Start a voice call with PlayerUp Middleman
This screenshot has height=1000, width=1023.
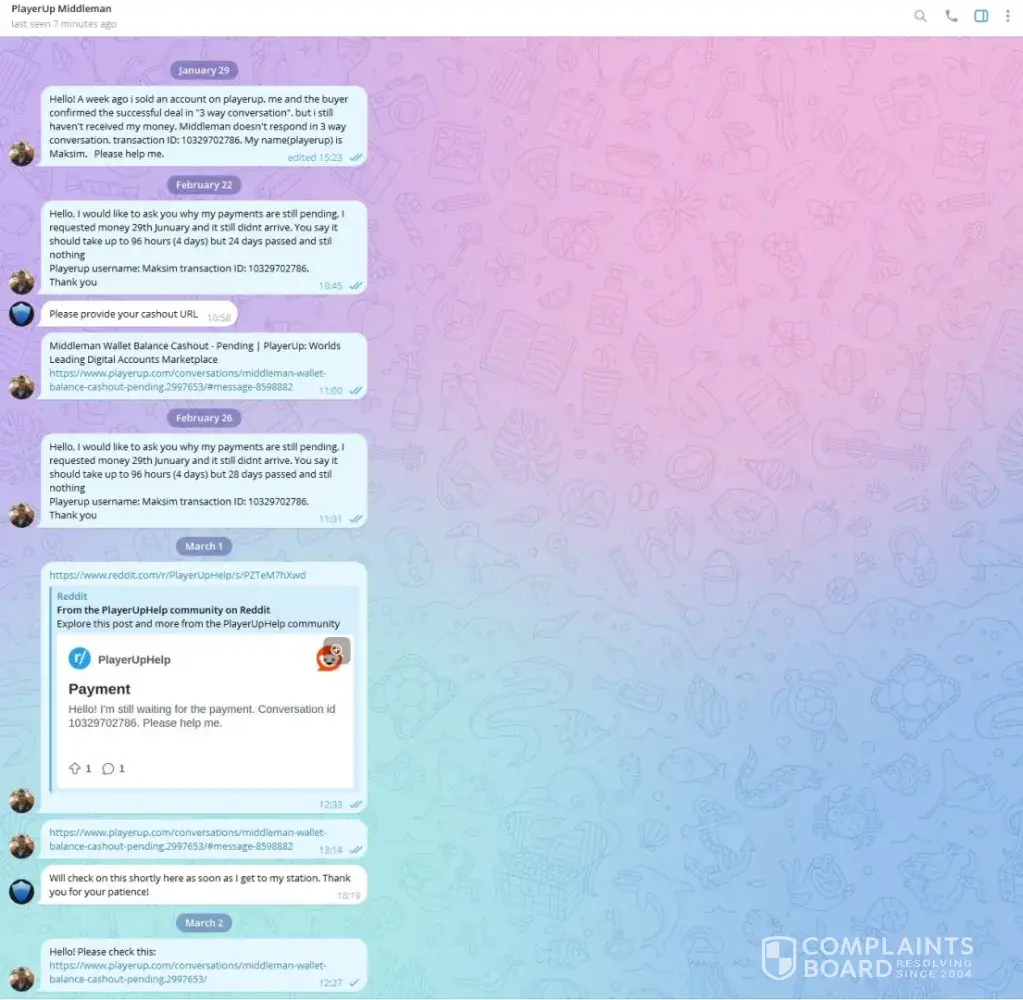click(951, 16)
